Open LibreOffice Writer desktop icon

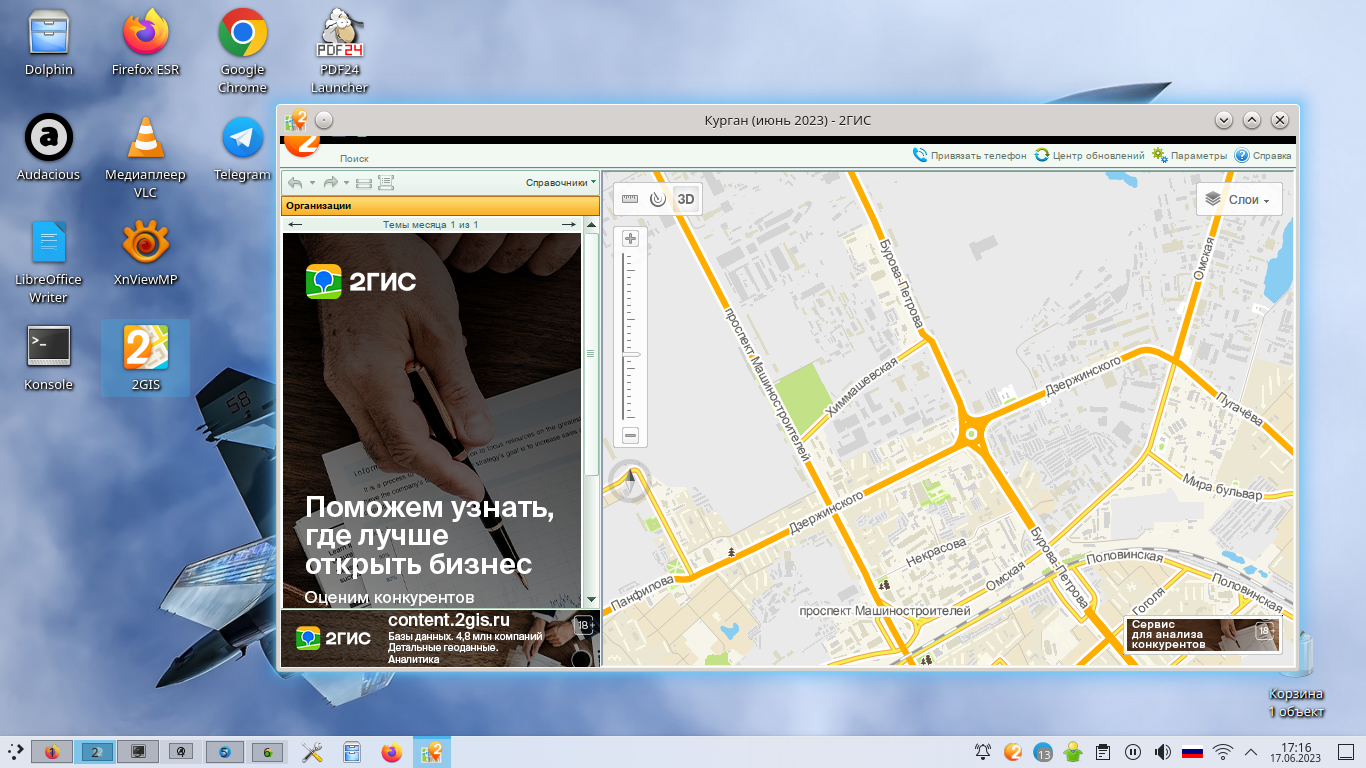coord(49,262)
